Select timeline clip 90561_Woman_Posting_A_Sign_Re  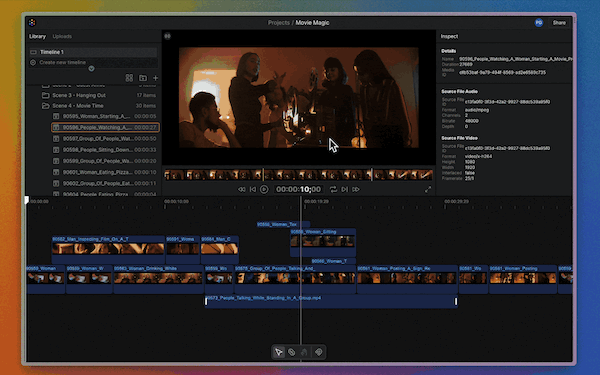coord(407,279)
